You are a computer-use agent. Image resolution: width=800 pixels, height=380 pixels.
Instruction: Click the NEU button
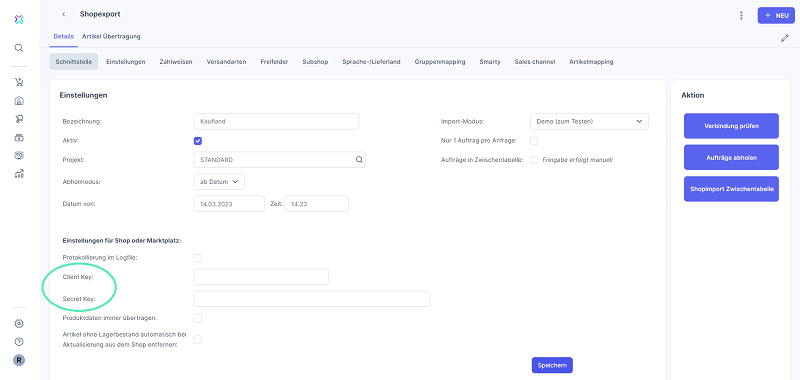click(x=777, y=15)
